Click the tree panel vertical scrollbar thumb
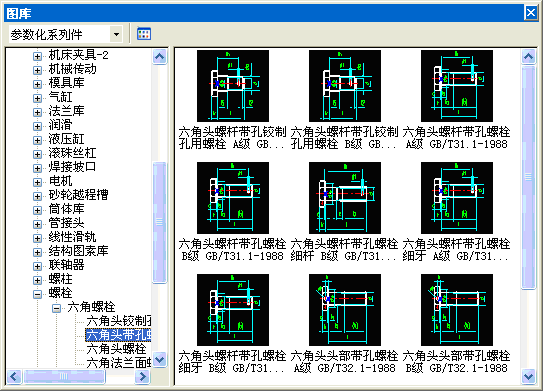 click(160, 222)
